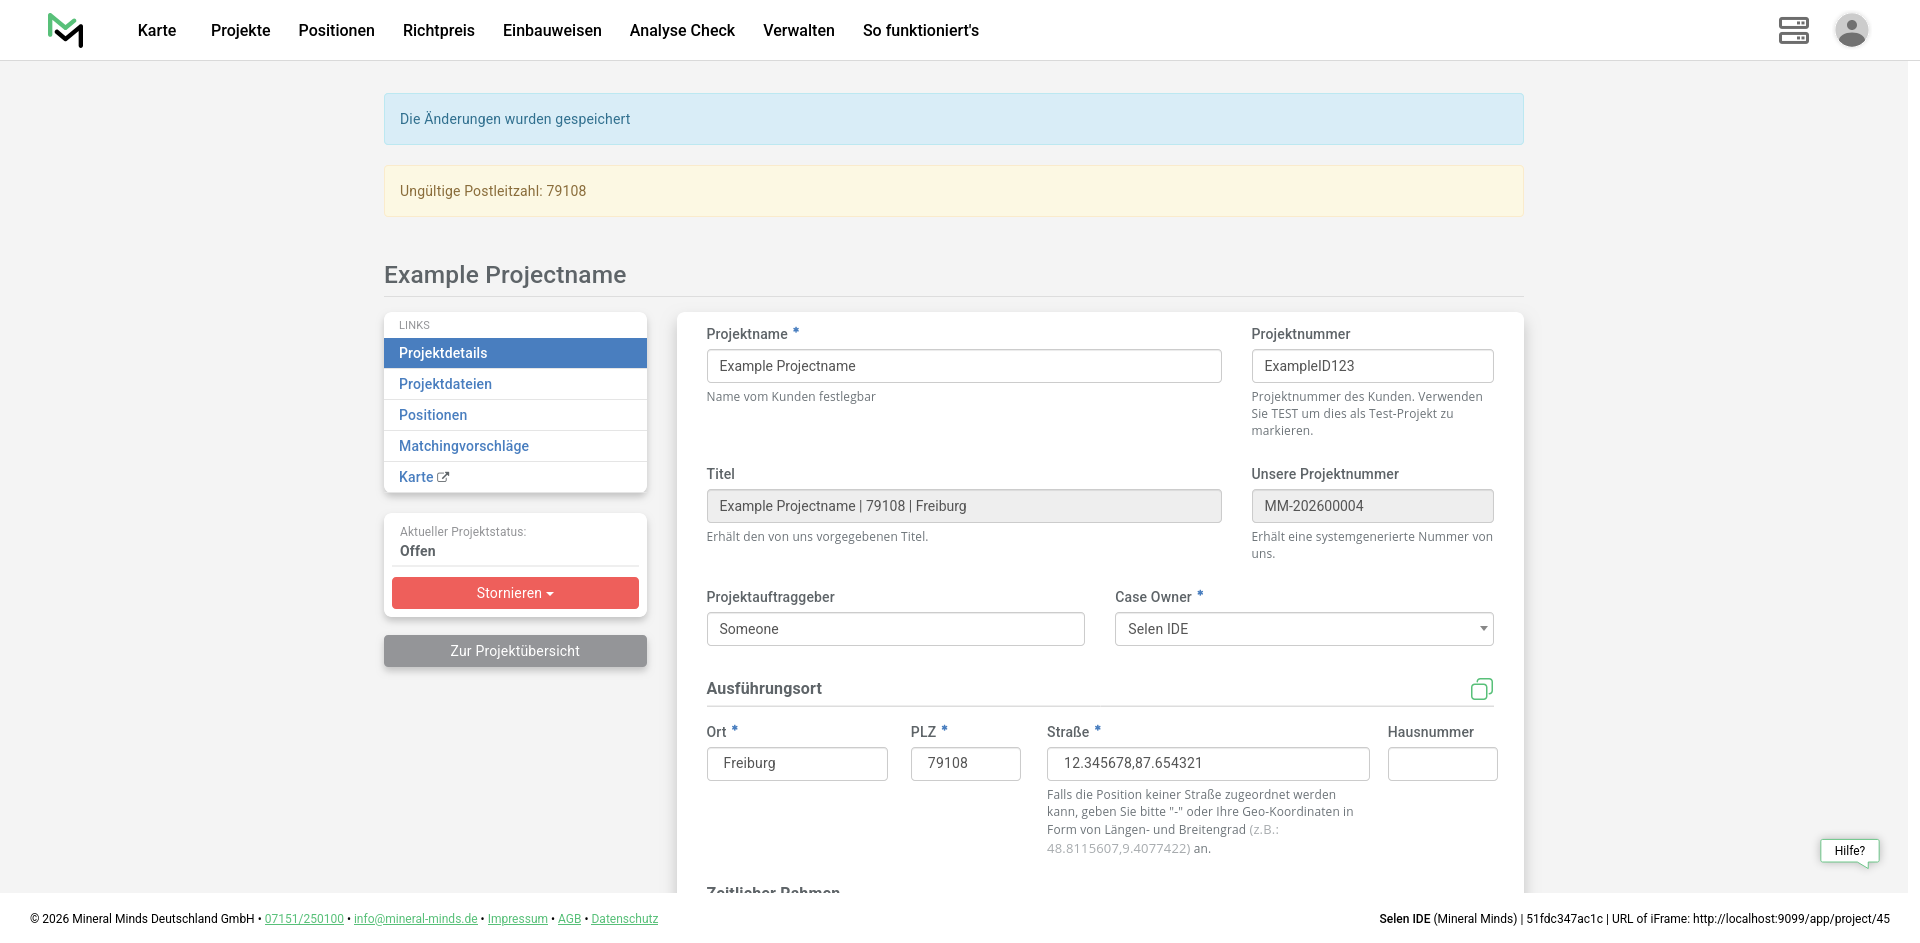Image resolution: width=1920 pixels, height=943 pixels.
Task: Go to Analyse Check in navigation
Action: point(682,30)
